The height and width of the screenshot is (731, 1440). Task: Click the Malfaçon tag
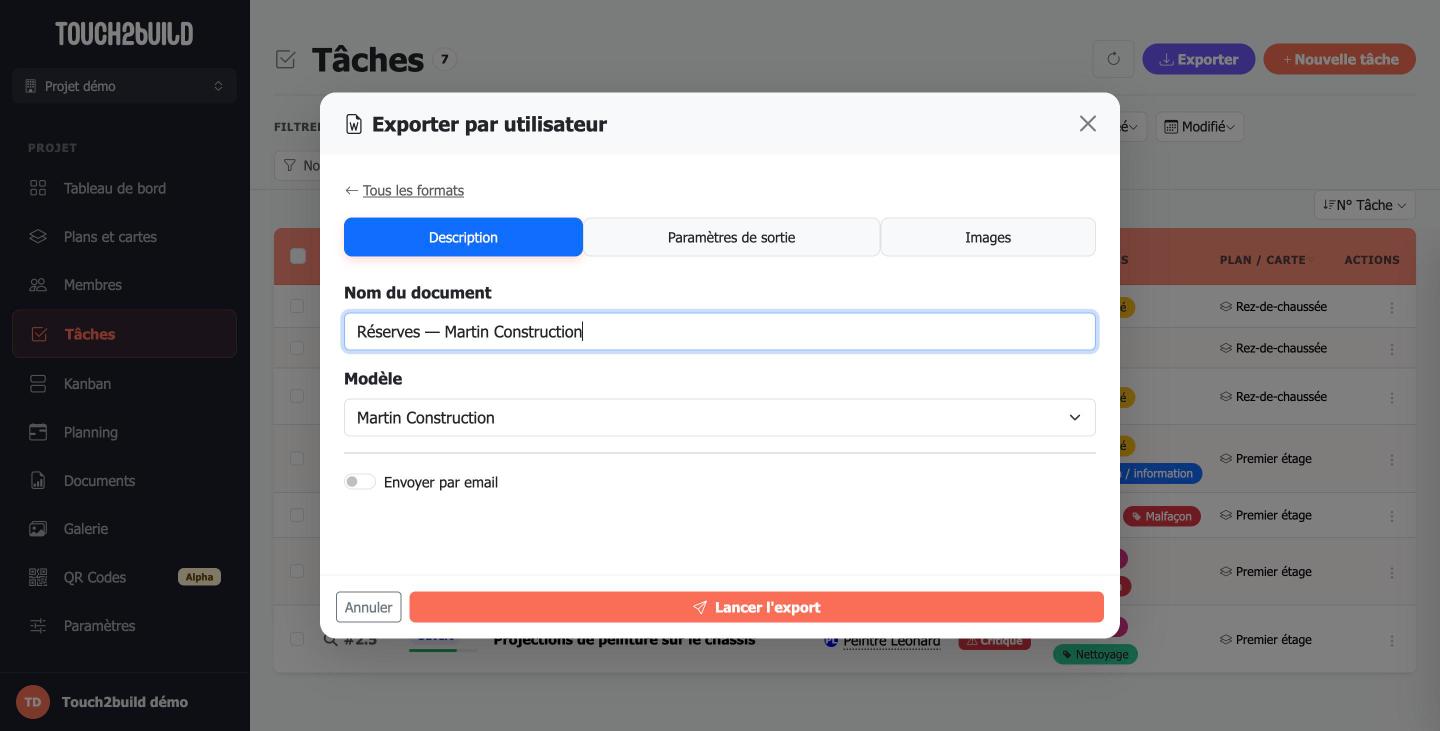[x=1162, y=516]
